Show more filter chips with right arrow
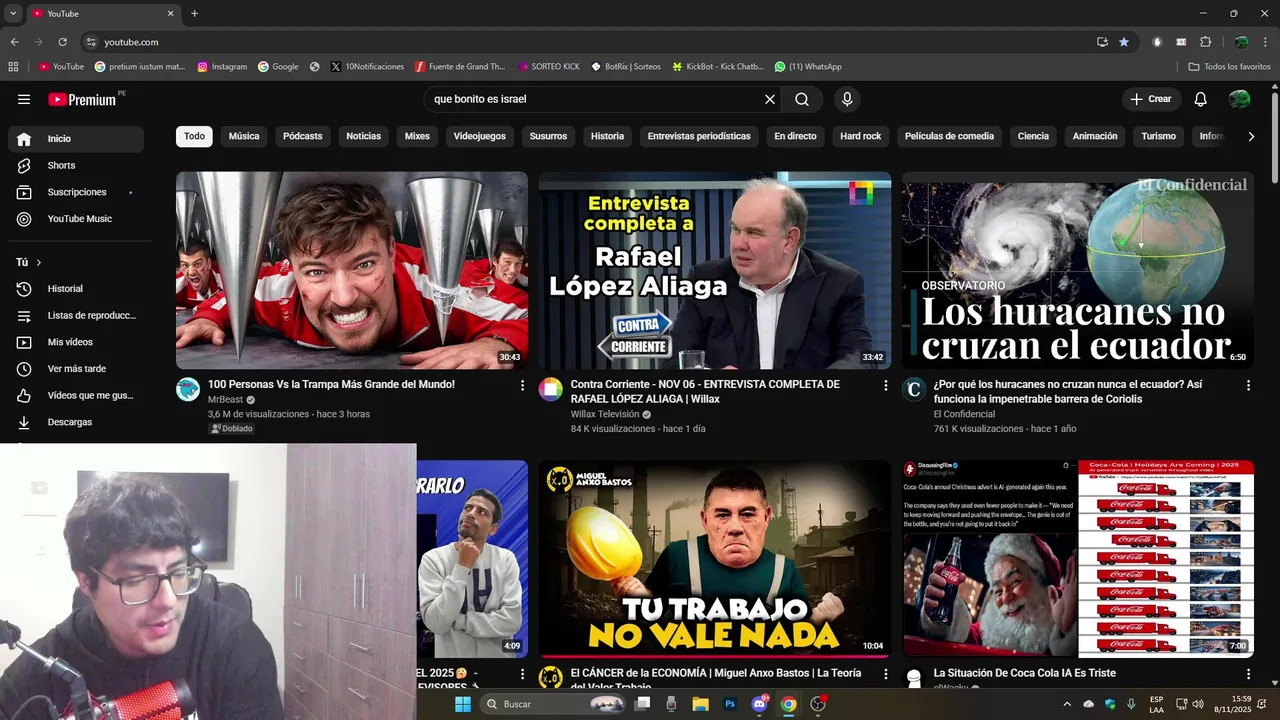The height and width of the screenshot is (720, 1280). 1250,136
